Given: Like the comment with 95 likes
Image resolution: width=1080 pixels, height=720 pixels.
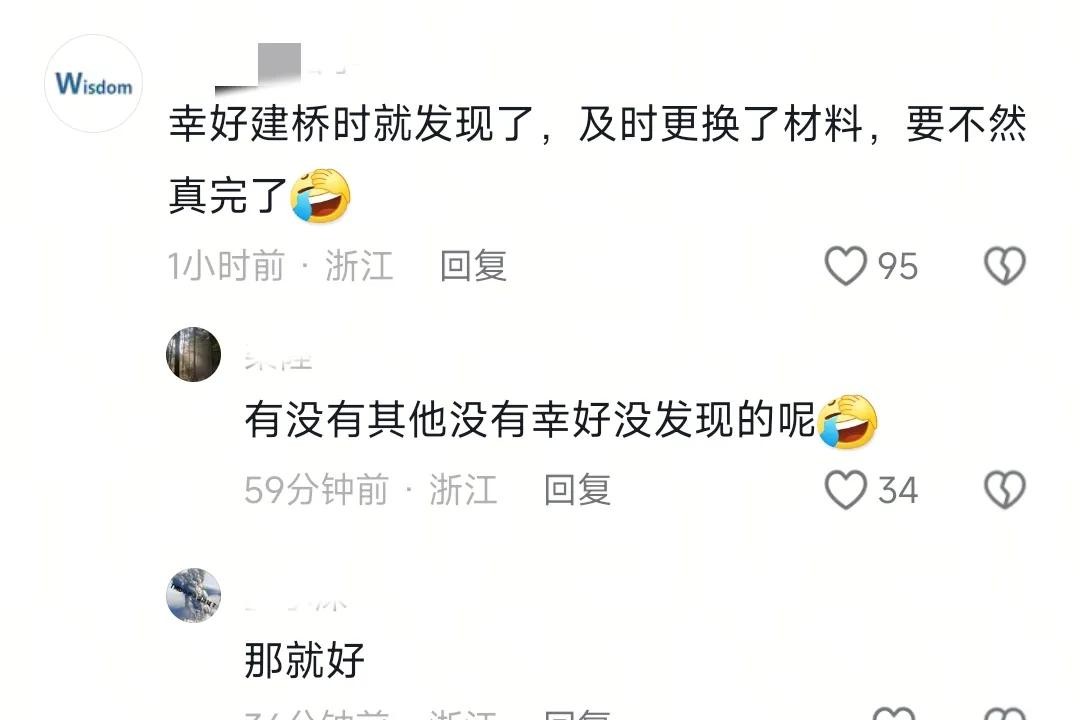Looking at the screenshot, I should (x=845, y=266).
